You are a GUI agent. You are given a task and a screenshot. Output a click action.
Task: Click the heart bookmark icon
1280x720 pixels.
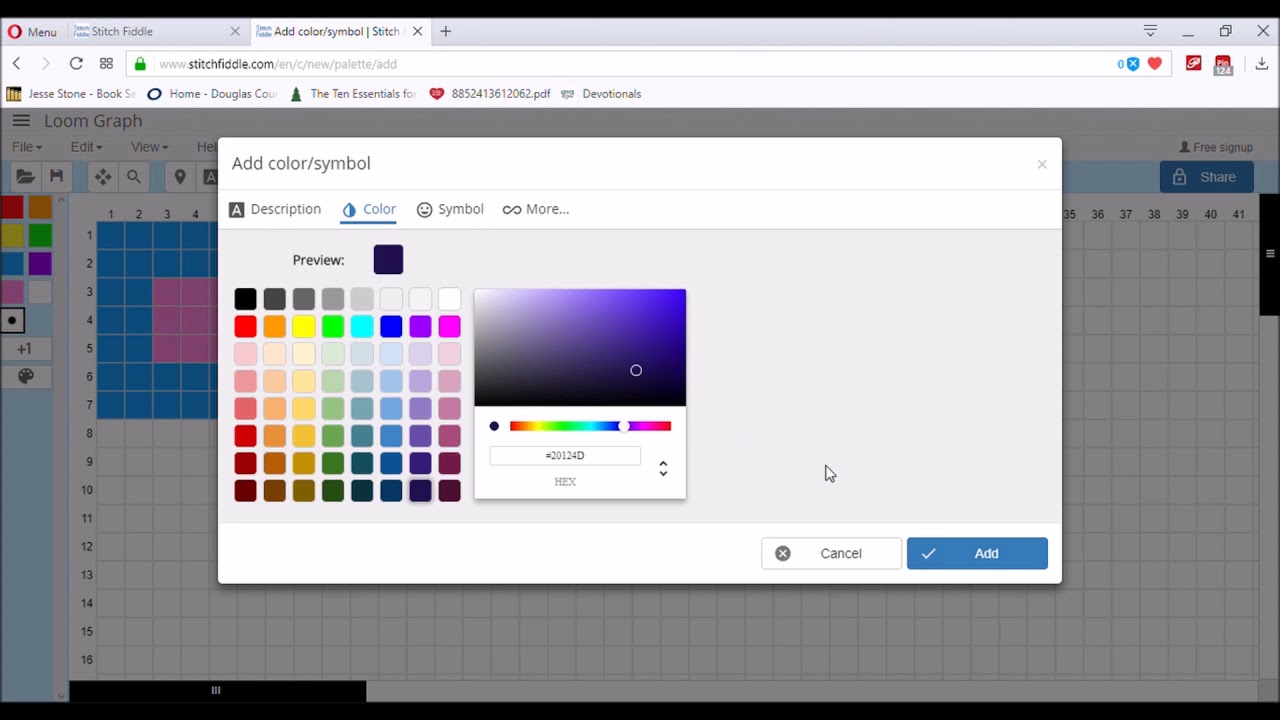point(1155,64)
